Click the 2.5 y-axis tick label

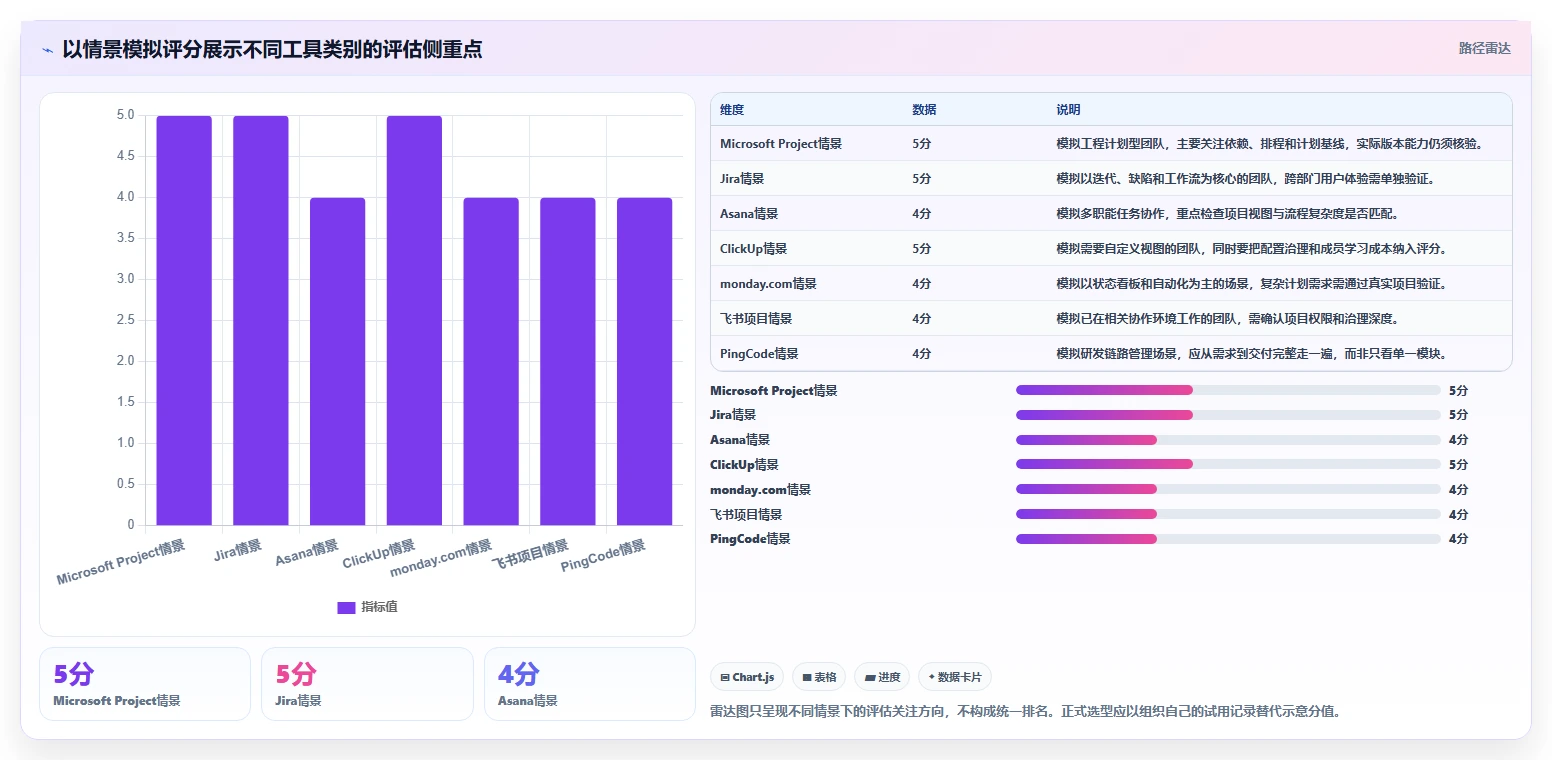(x=125, y=320)
